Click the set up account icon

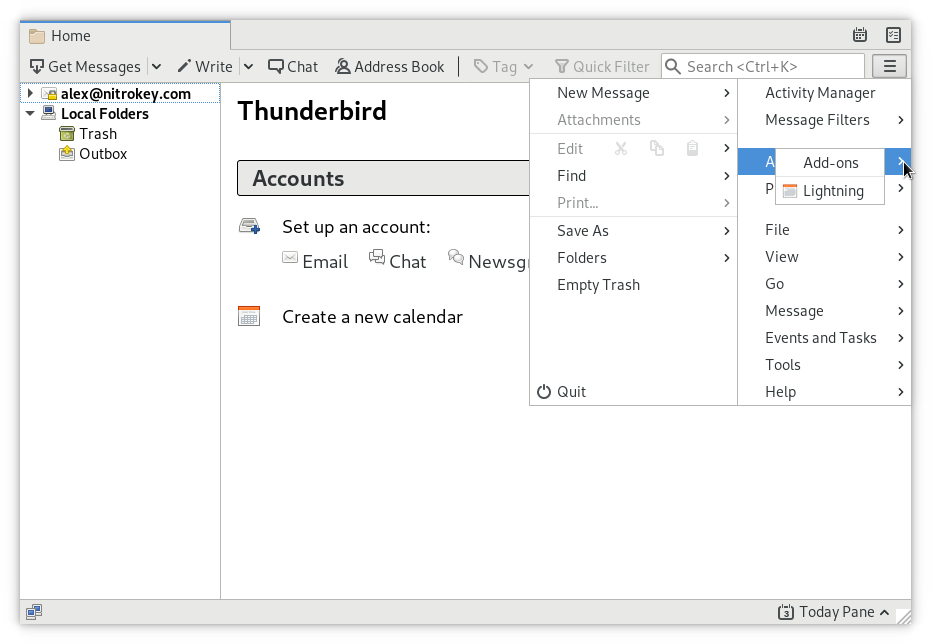(250, 226)
